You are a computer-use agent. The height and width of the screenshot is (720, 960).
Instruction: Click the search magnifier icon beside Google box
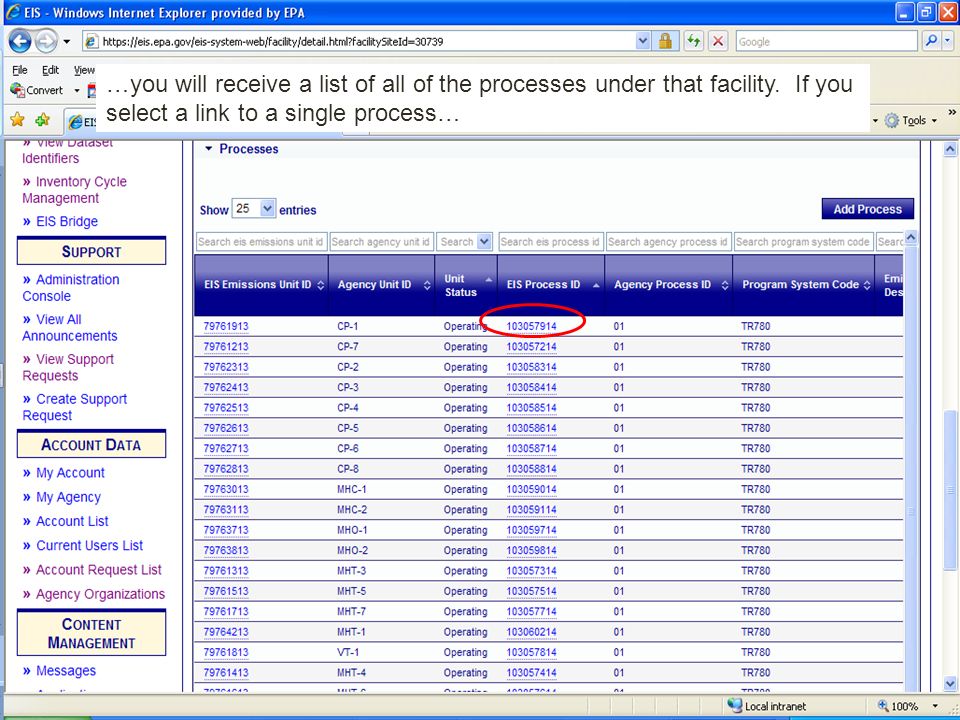931,42
